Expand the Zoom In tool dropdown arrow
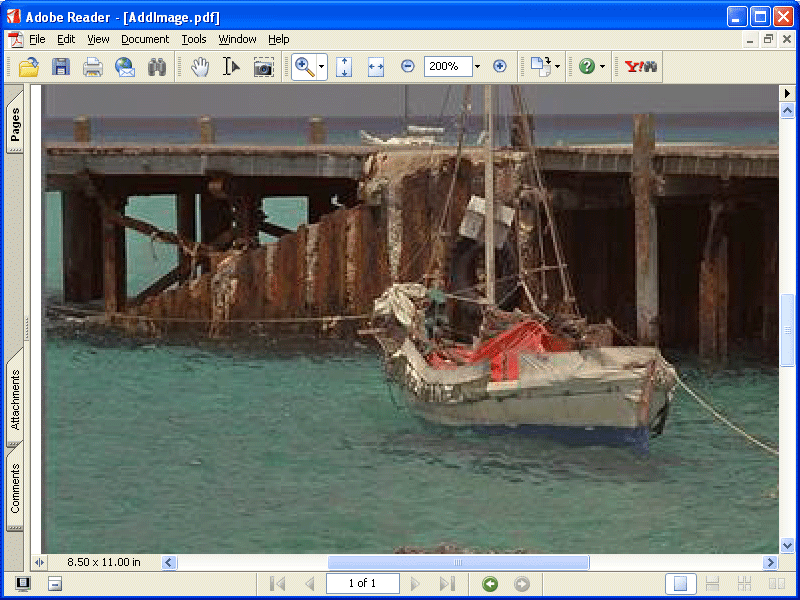Screen dimensions: 800x600 [321, 67]
